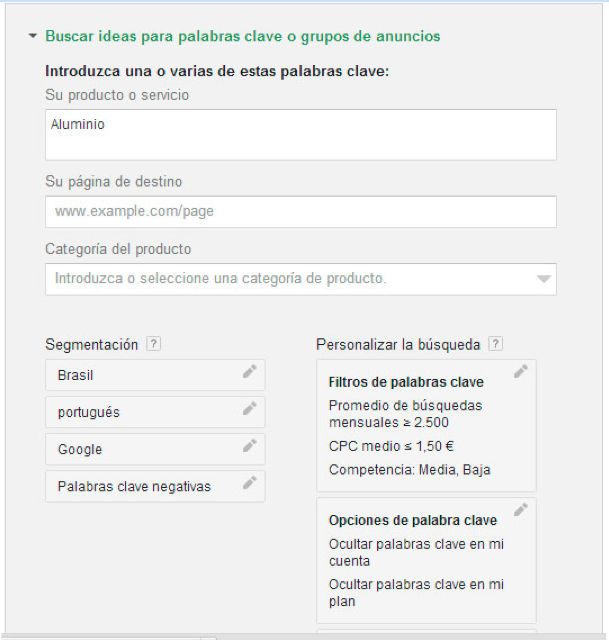This screenshot has width=609, height=640.
Task: Click the pencil icon in the Google row
Action: click(x=249, y=446)
